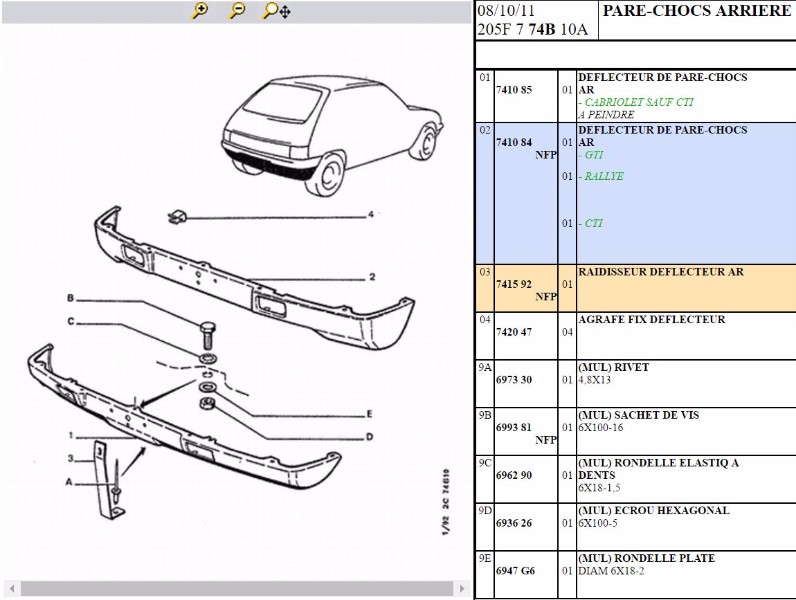Viewport: 796px width, 600px height.
Task: Click the zoom out magnifier icon
Action: coord(237,11)
